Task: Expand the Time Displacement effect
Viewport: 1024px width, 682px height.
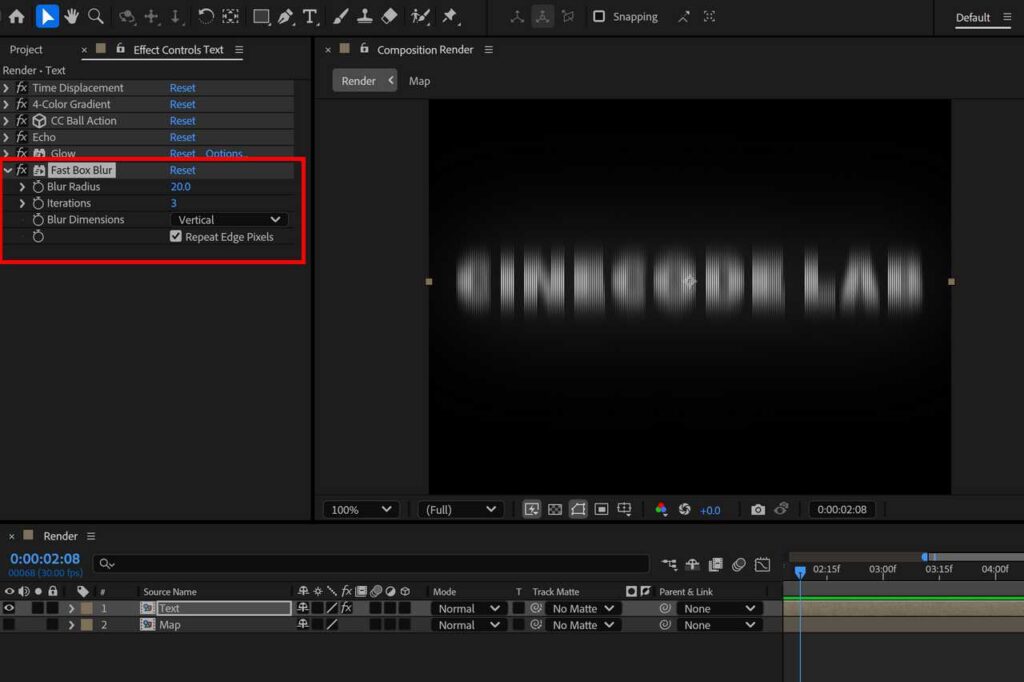Action: click(x=7, y=88)
